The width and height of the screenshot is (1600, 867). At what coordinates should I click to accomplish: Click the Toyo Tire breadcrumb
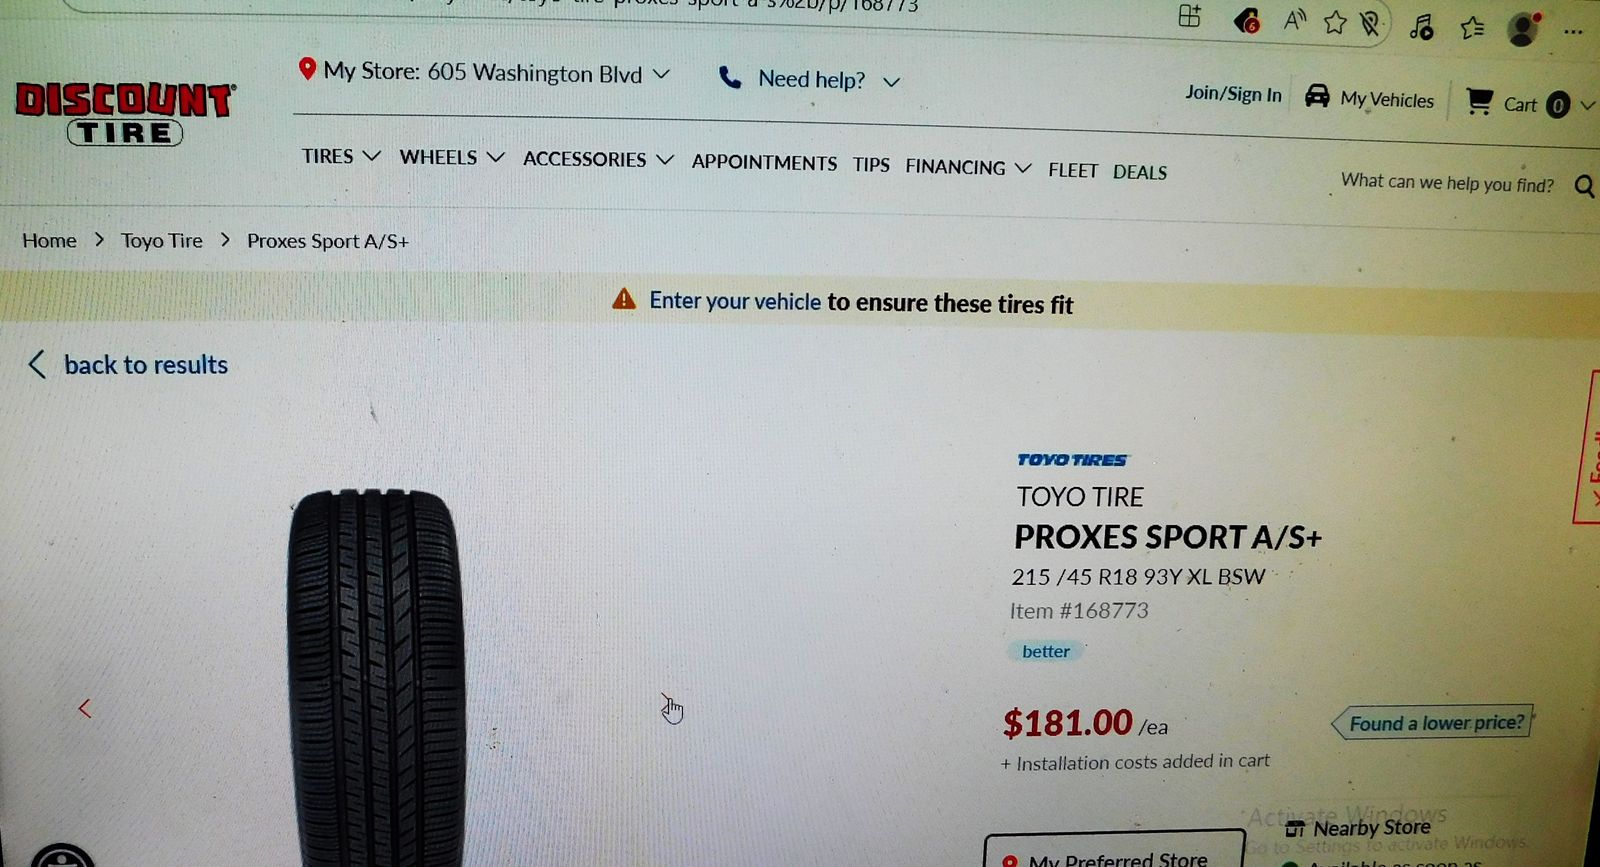162,240
